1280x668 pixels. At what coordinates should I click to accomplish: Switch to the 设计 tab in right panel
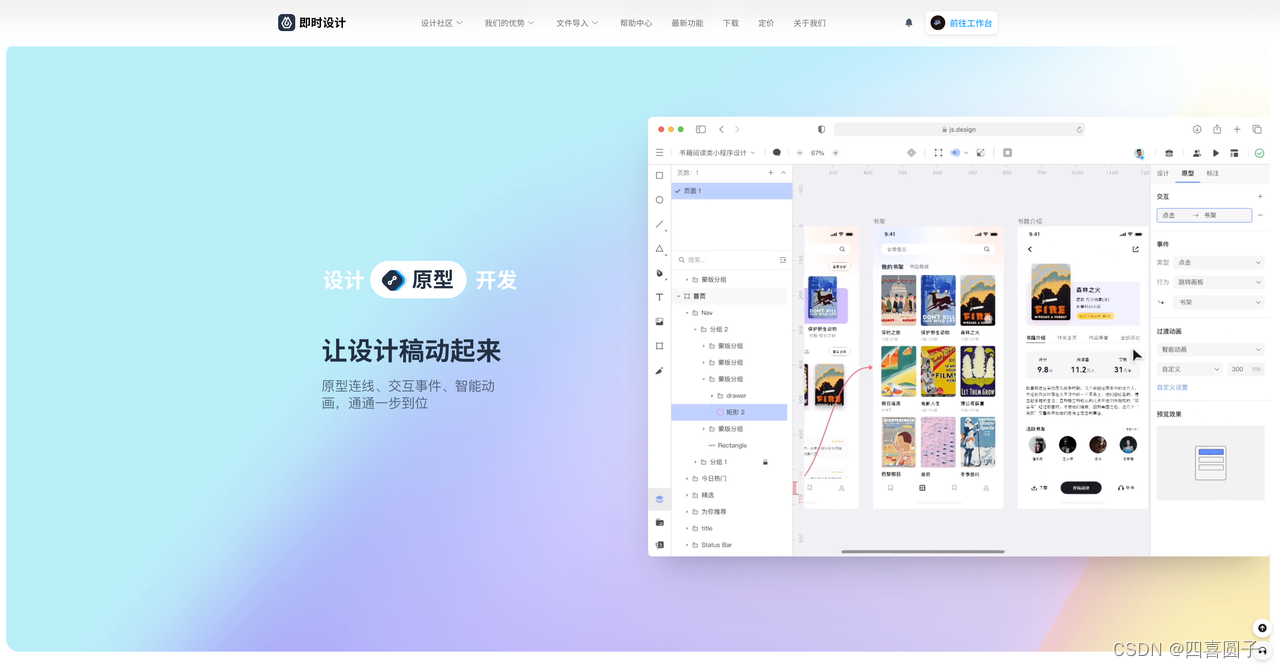[x=1162, y=172]
